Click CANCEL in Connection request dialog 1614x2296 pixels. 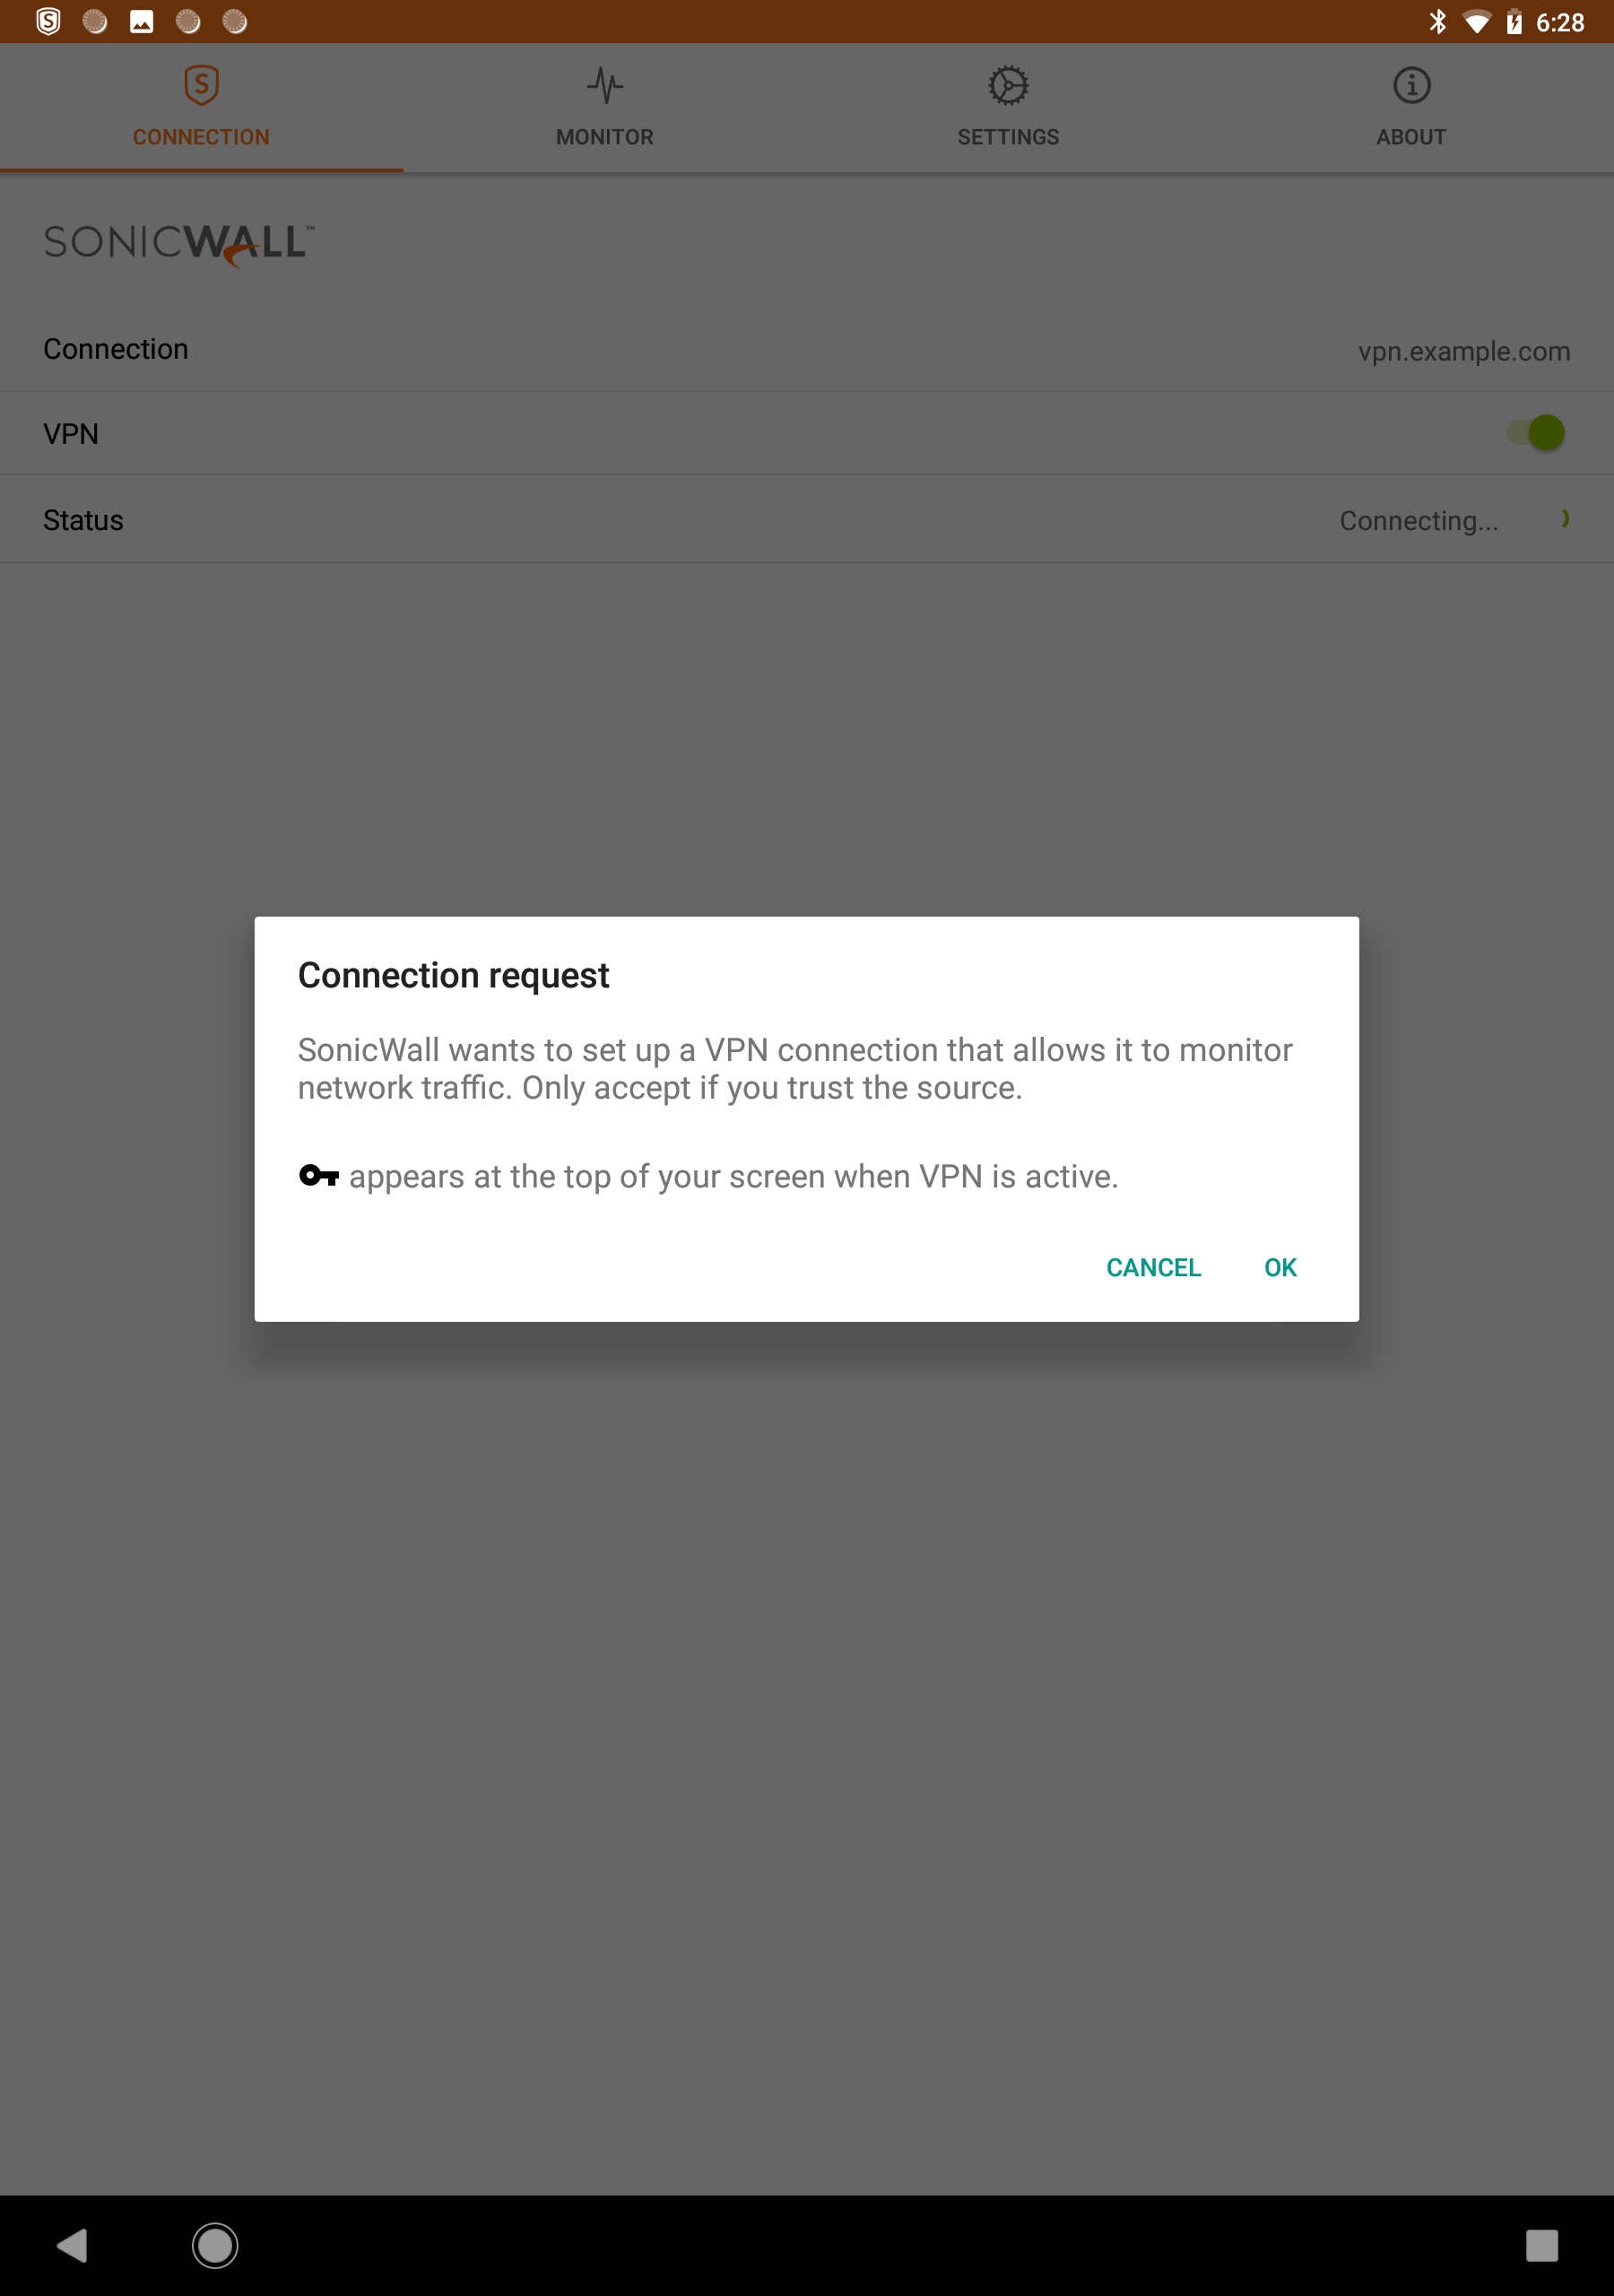[1153, 1267]
